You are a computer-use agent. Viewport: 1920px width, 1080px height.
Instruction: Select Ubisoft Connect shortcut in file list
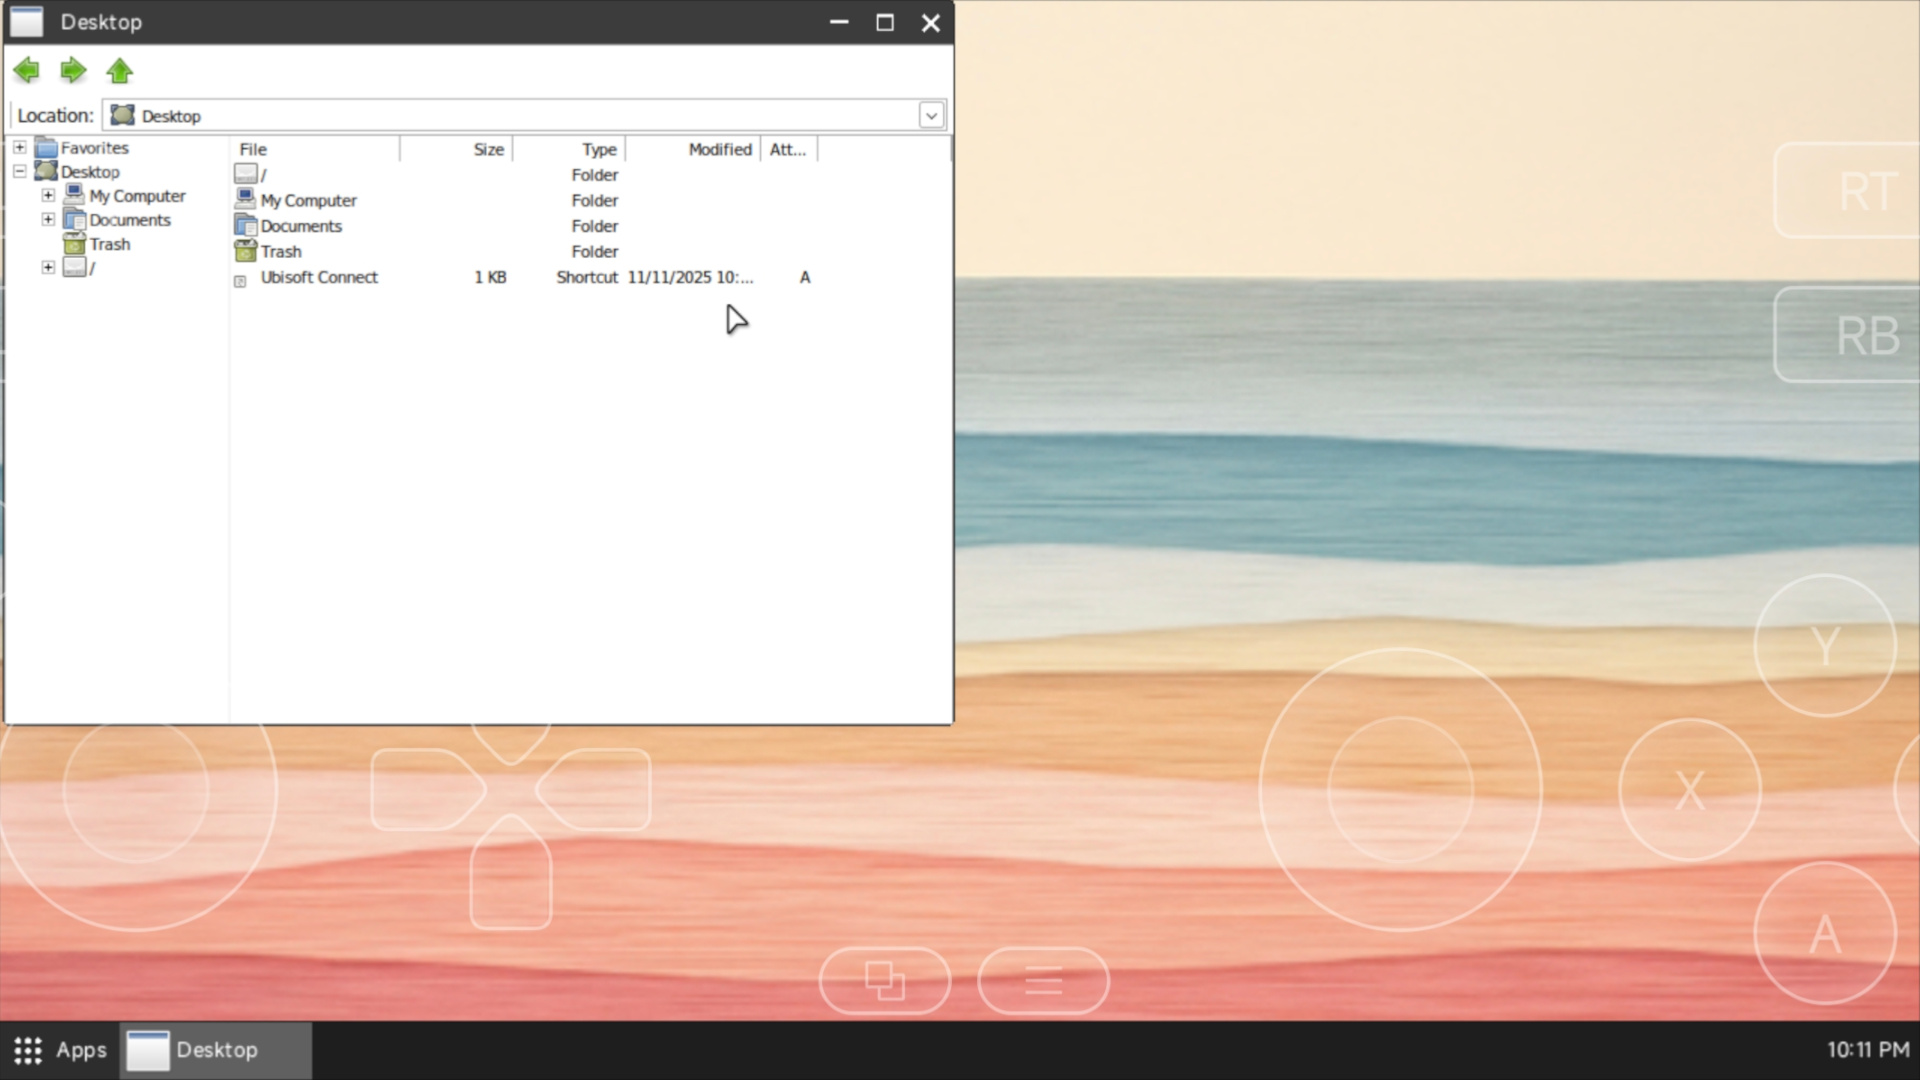tap(318, 278)
